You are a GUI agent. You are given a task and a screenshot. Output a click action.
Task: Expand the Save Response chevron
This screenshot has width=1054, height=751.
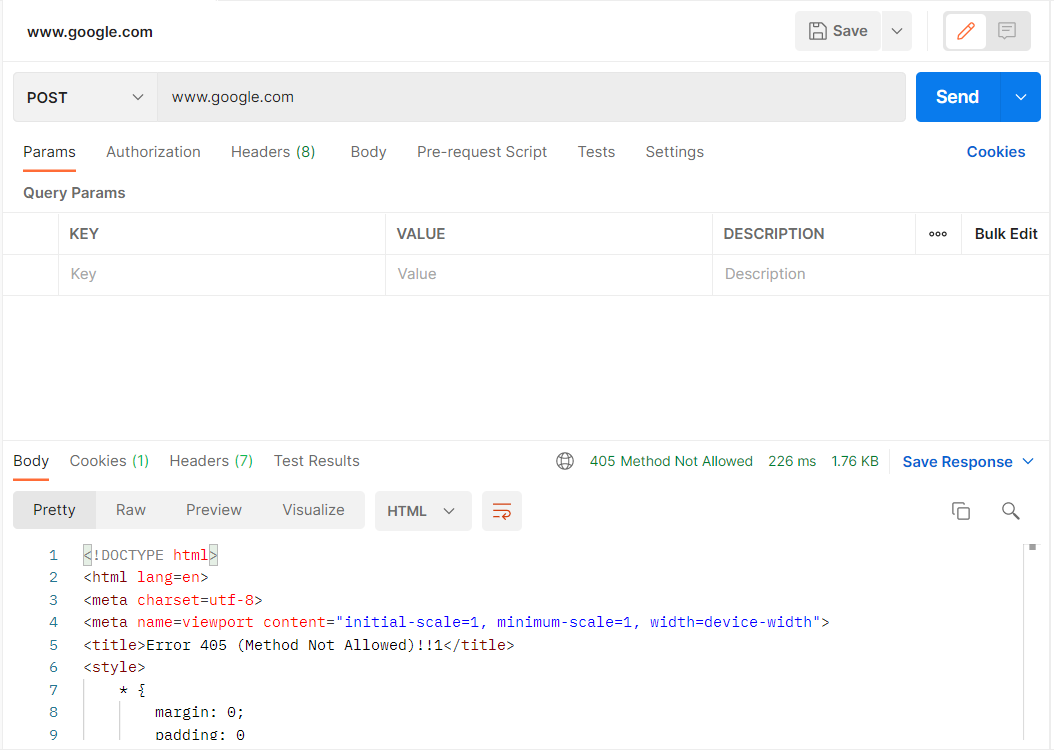pos(1028,461)
